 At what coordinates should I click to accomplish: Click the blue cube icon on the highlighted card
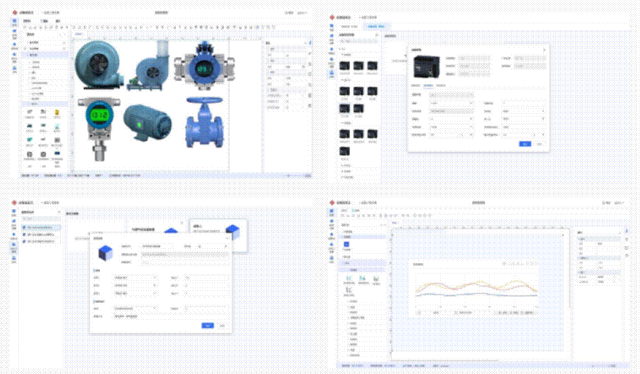(232, 232)
